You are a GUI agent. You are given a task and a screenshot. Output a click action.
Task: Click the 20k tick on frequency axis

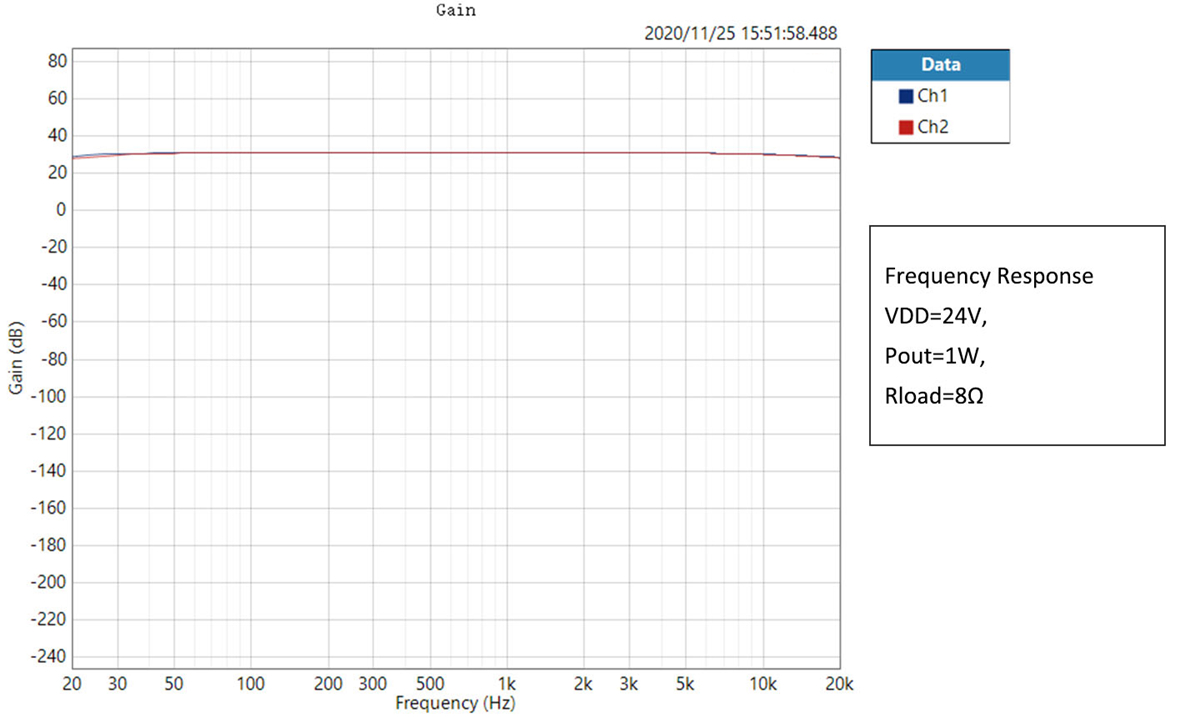[838, 684]
